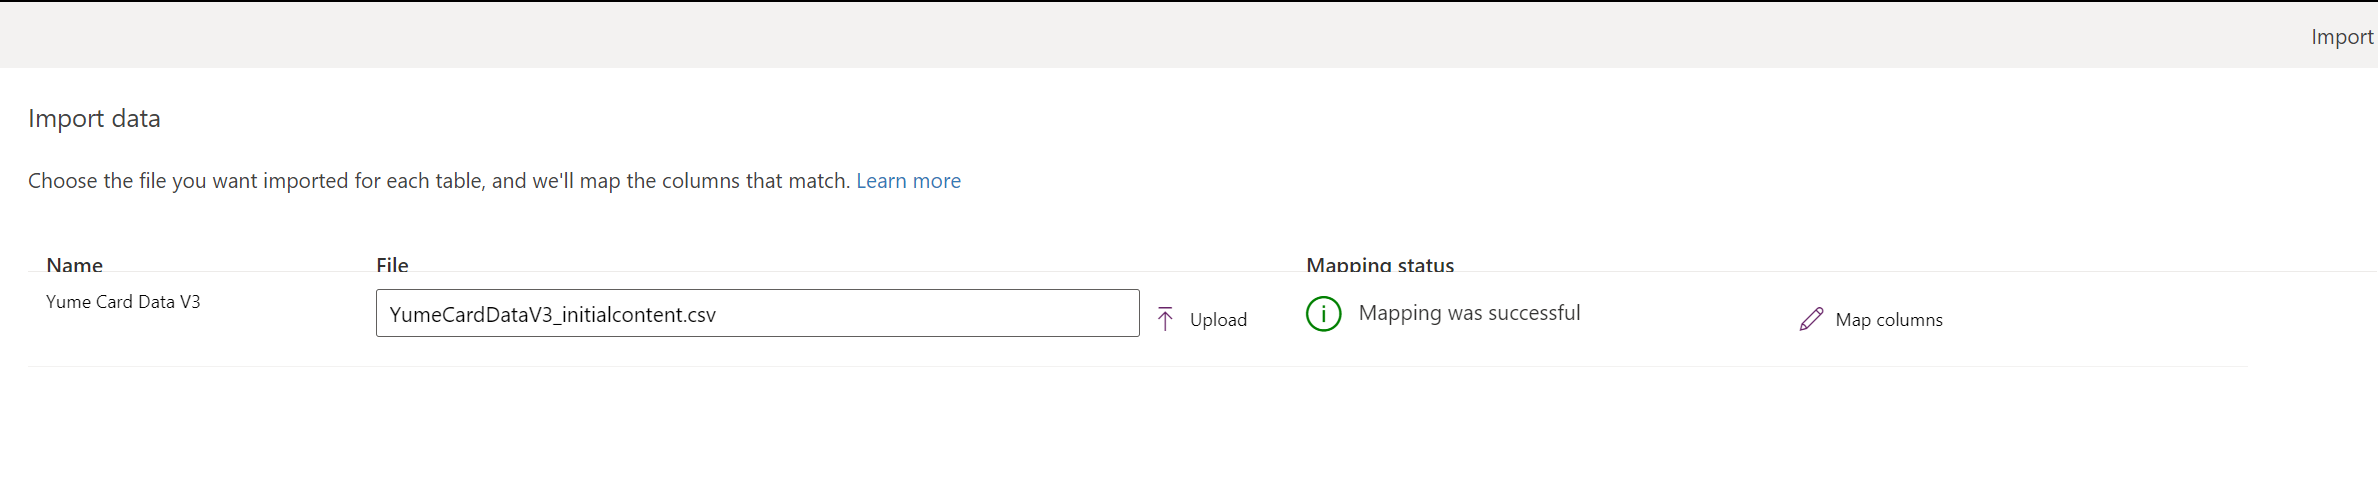Image resolution: width=2378 pixels, height=484 pixels.
Task: Click the pencil edit icon
Action: pos(1811,319)
